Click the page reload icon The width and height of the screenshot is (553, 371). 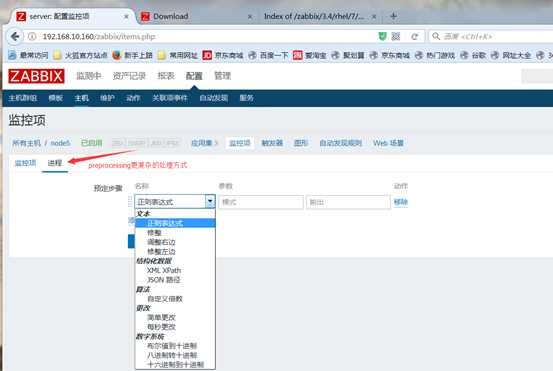click(415, 36)
